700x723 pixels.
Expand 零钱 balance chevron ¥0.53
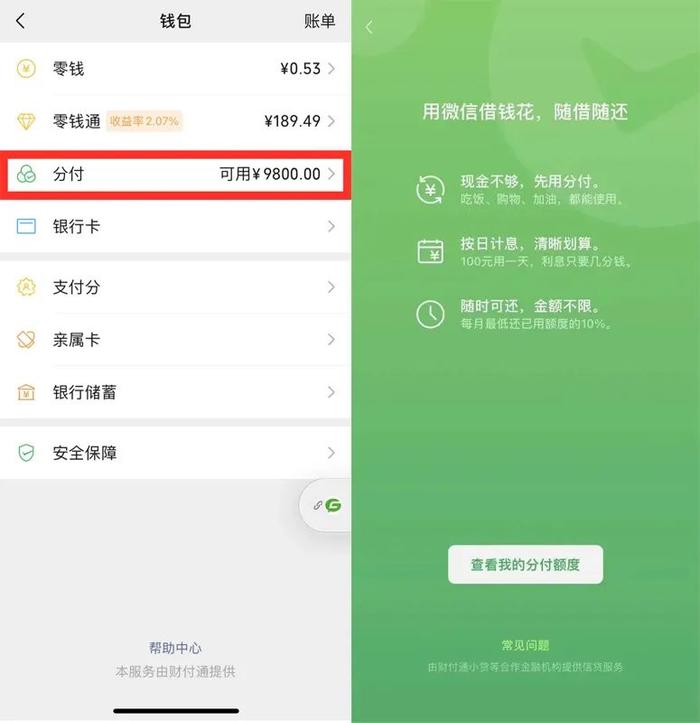[x=332, y=69]
